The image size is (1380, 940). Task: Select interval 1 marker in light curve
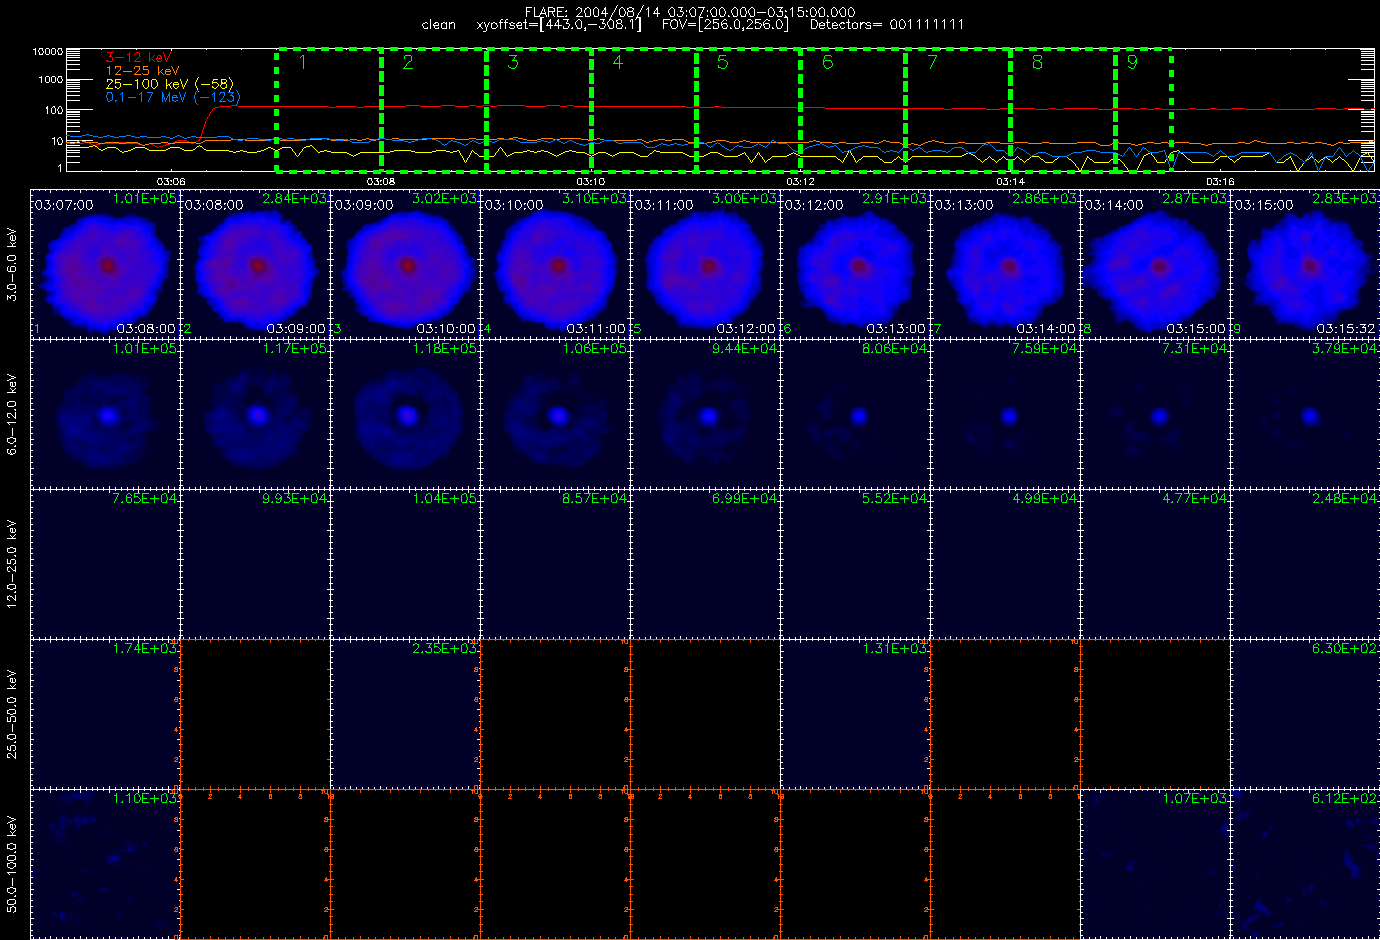tap(302, 62)
